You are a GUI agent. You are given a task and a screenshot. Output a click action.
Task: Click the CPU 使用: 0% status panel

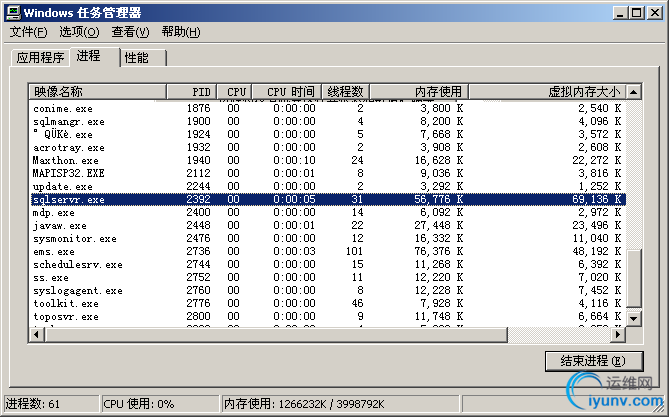[160, 404]
